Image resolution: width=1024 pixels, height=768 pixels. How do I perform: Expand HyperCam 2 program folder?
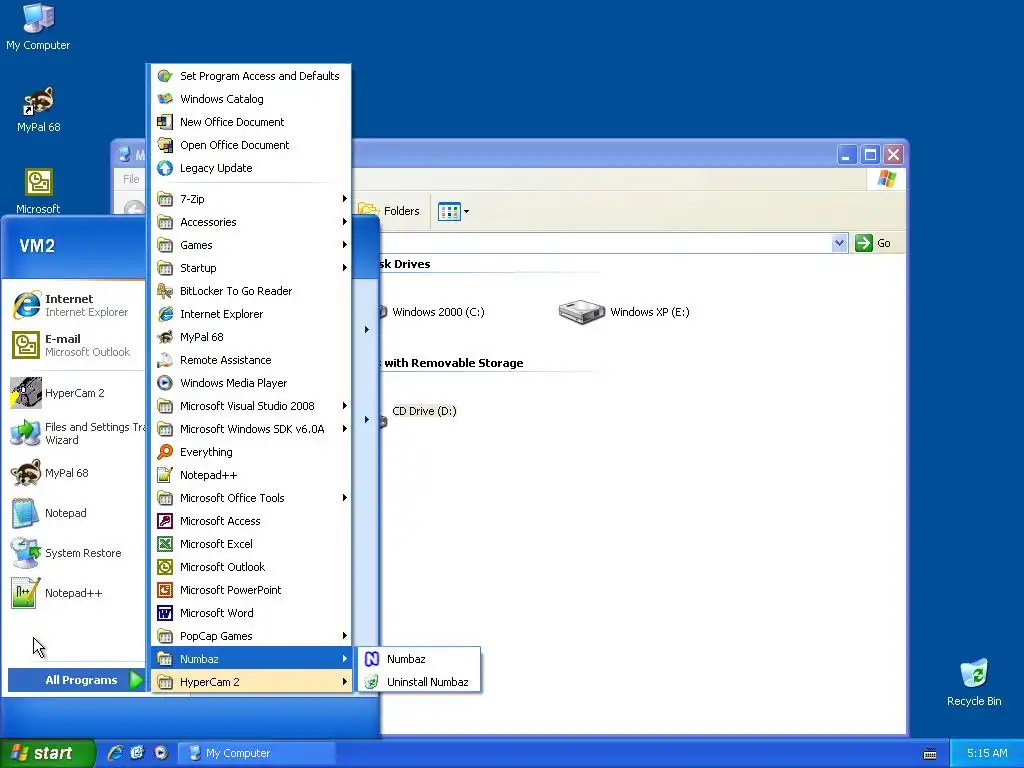[251, 682]
